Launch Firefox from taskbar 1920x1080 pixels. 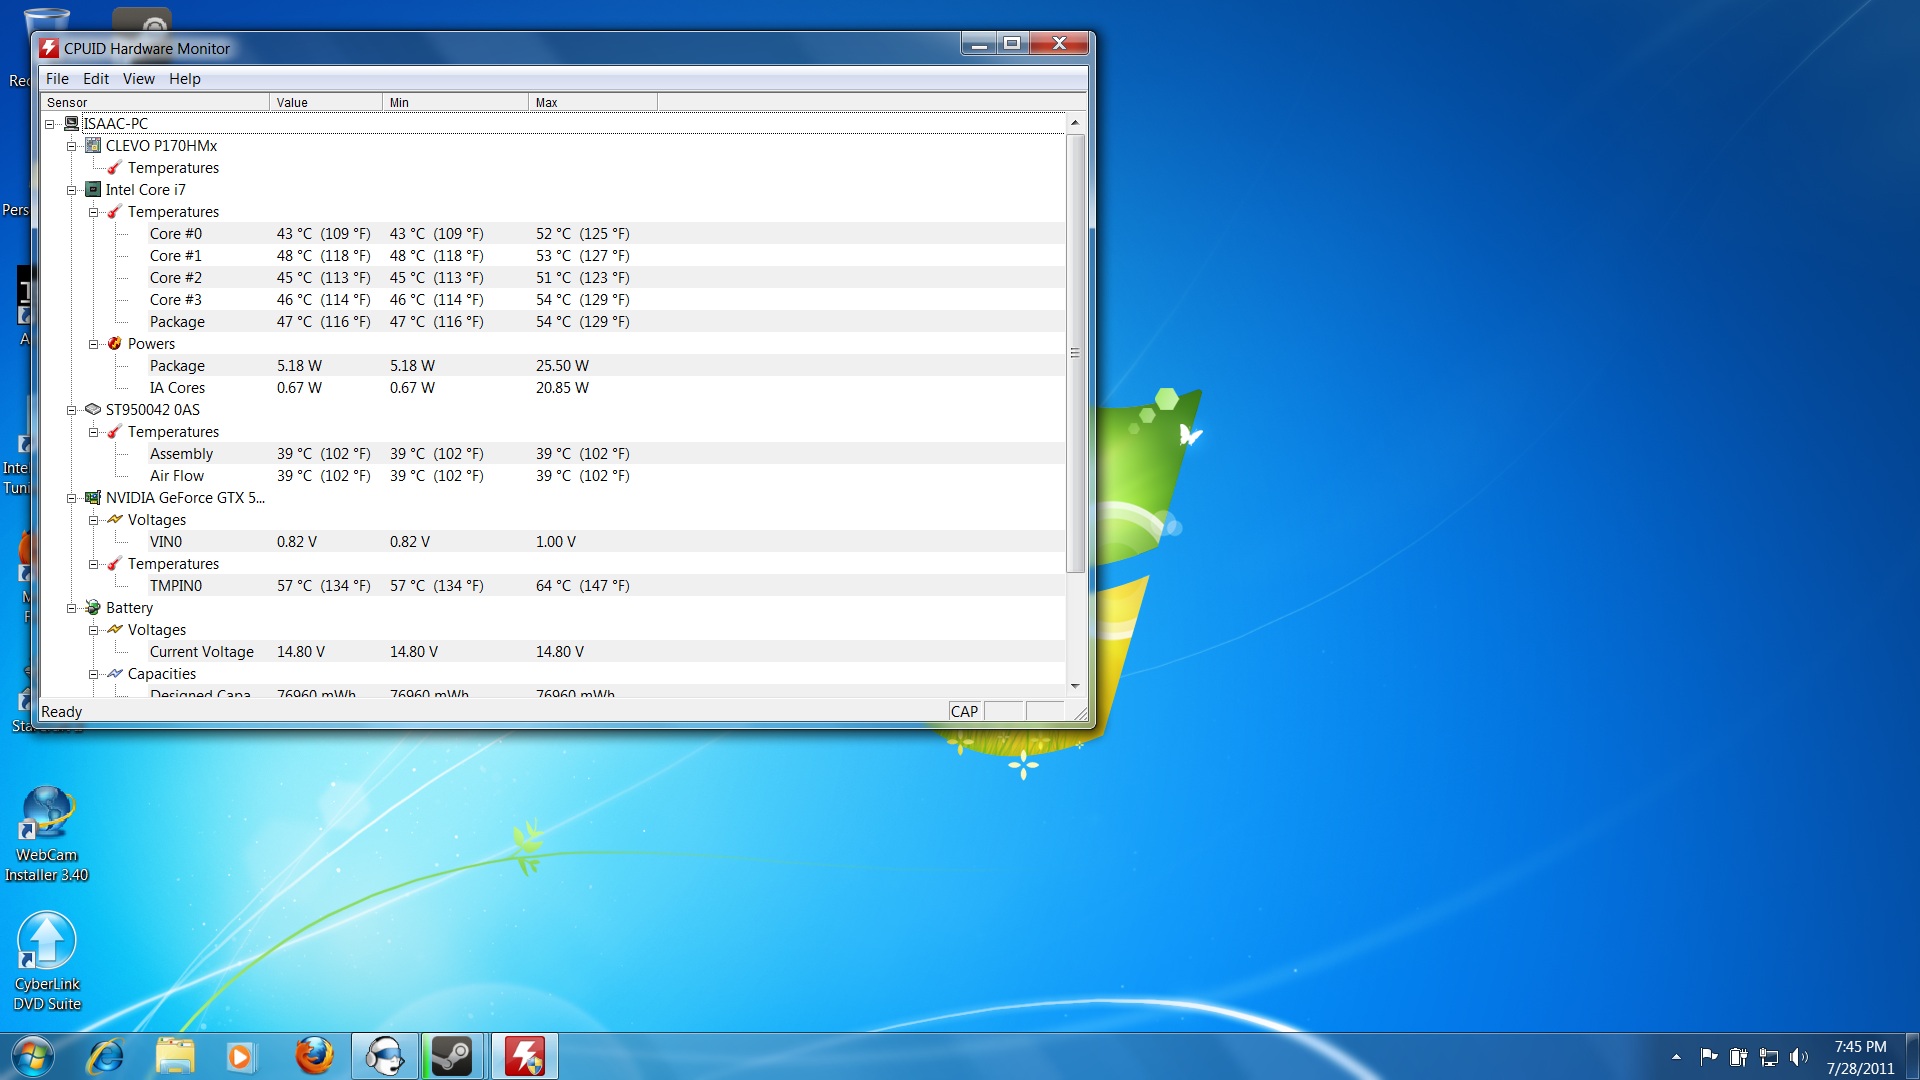(314, 1056)
